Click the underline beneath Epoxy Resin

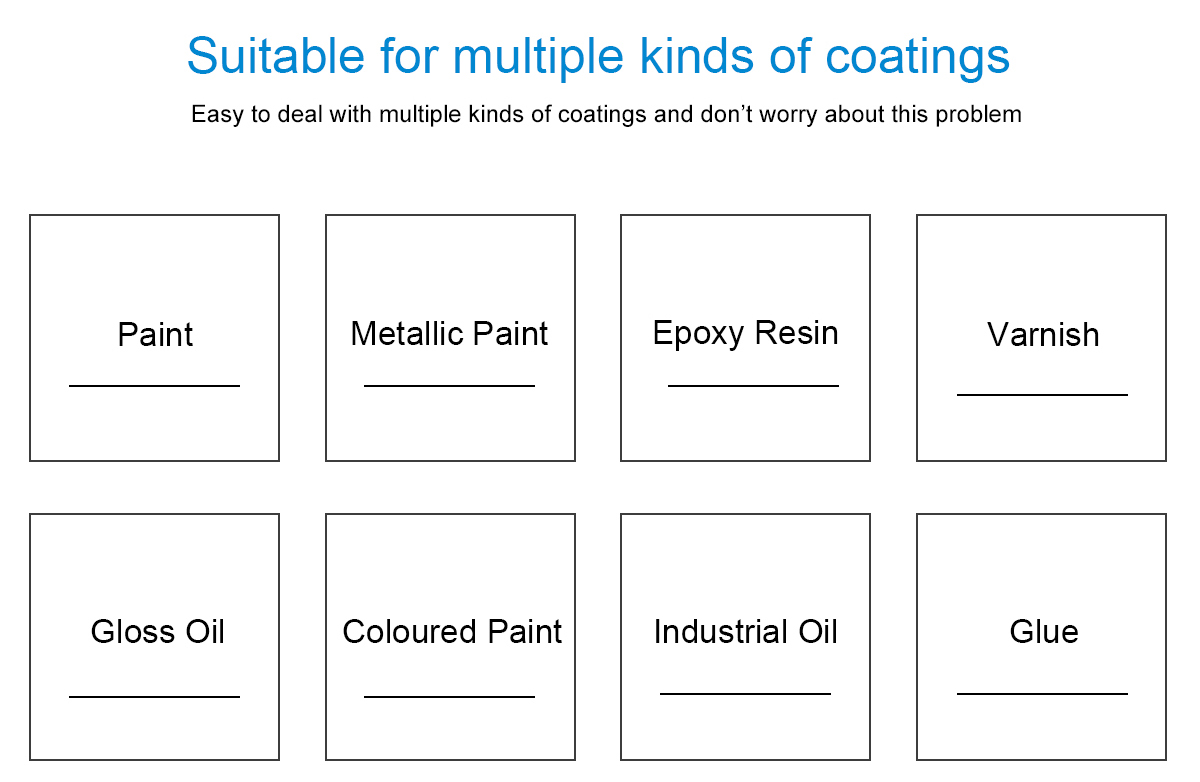pyautogui.click(x=753, y=385)
